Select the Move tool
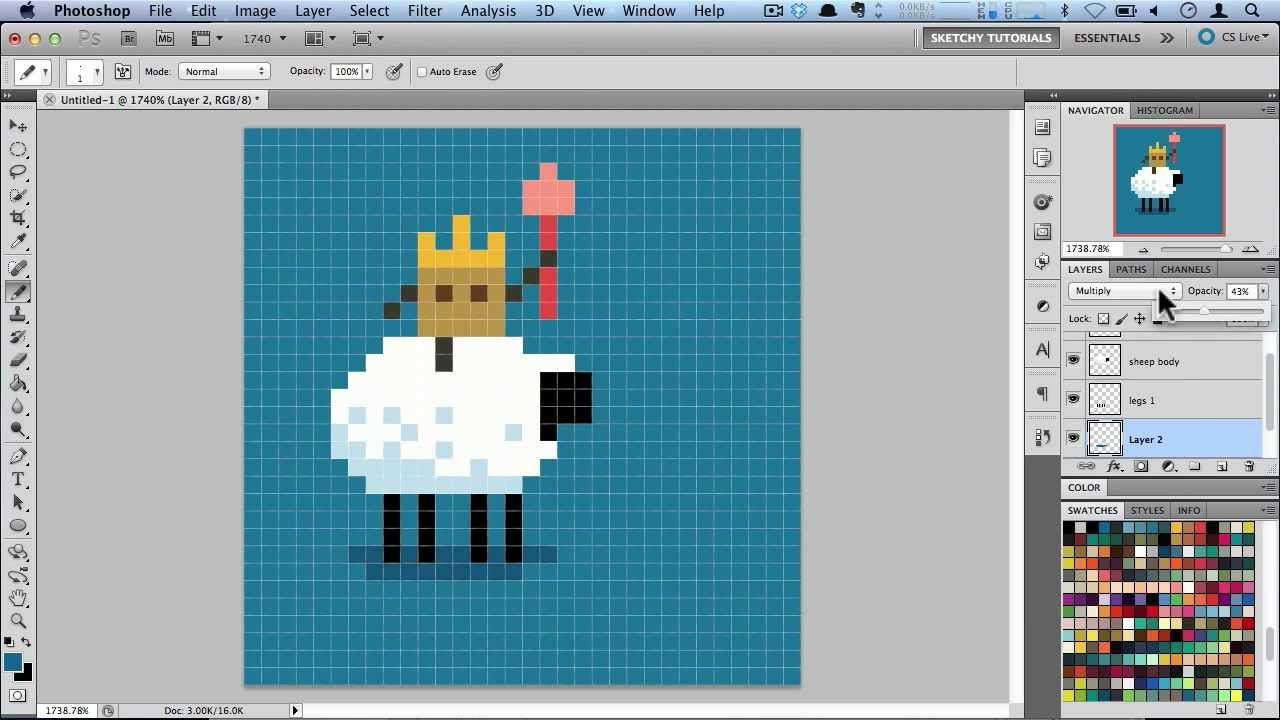Screen dimensions: 1280x720 pyautogui.click(x=18, y=126)
